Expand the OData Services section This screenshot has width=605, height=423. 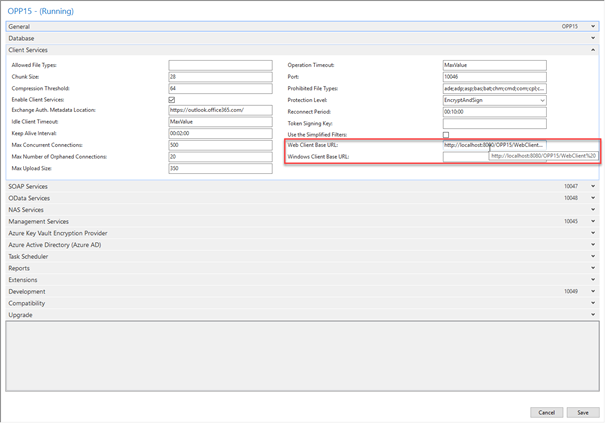click(x=593, y=198)
